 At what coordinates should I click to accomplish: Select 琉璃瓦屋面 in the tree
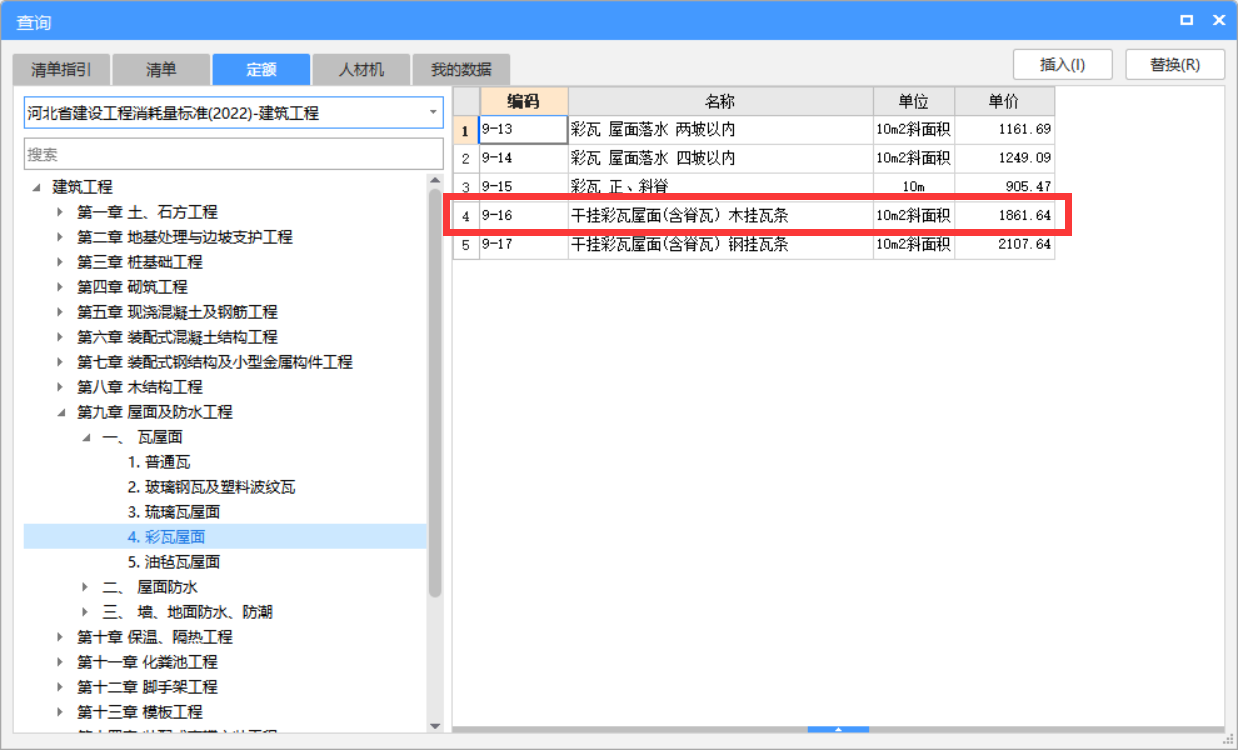[x=173, y=512]
